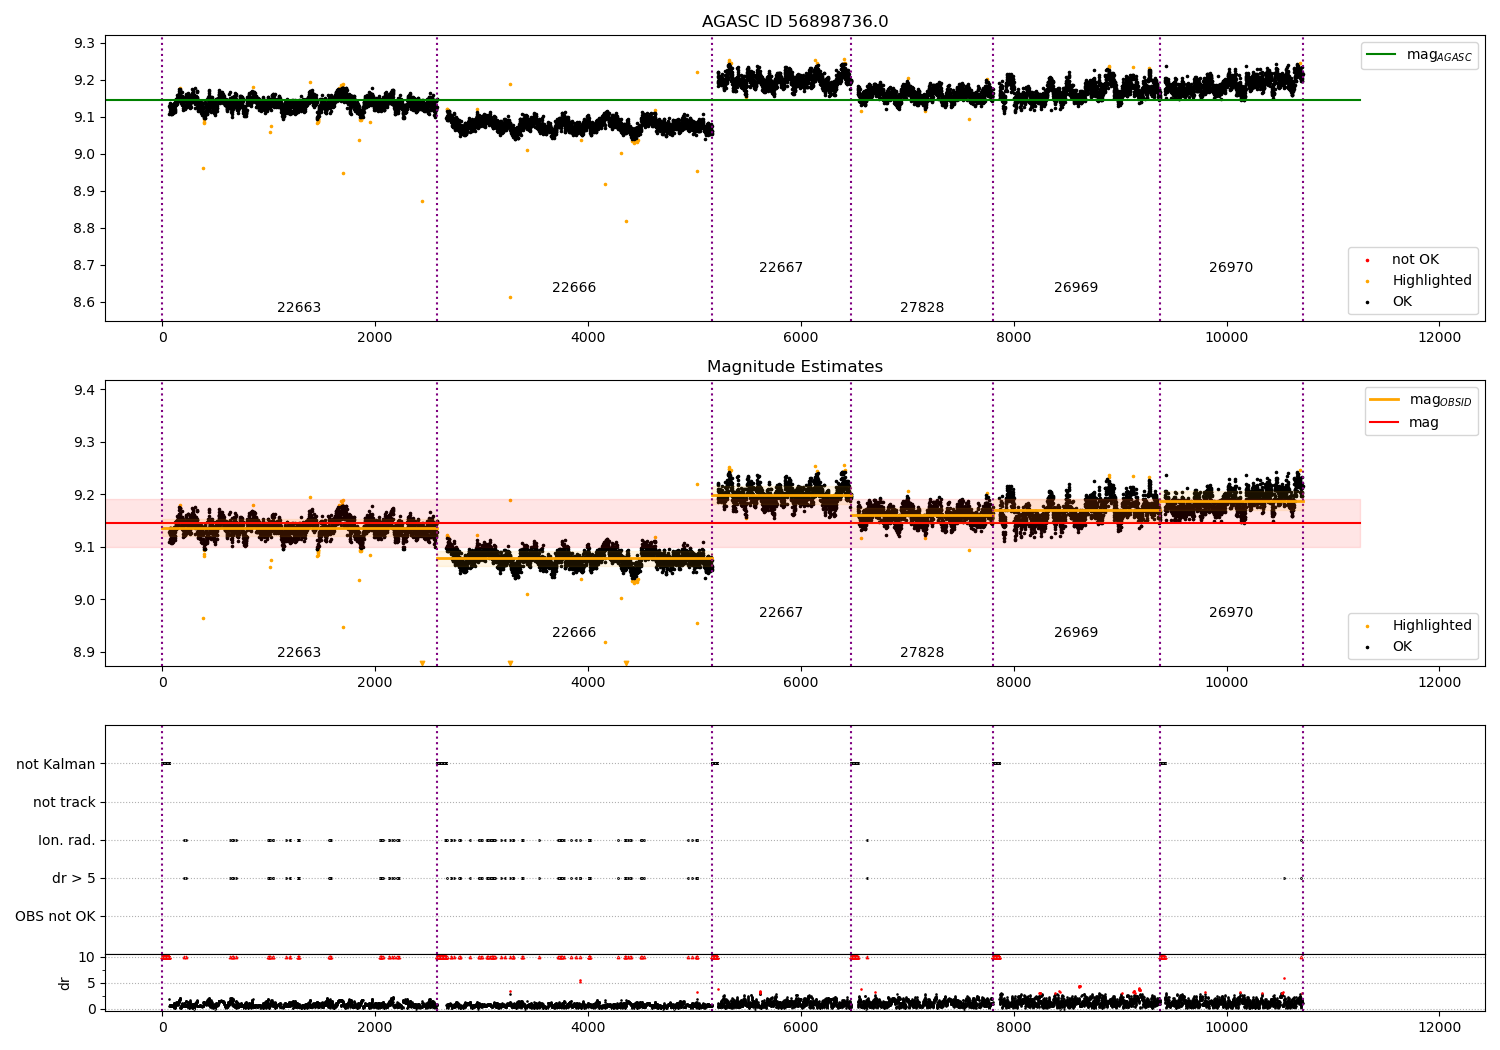Viewport: 1500px width, 1050px height.
Task: Select the obsid label 22667 in the top plot
Action: click(x=781, y=268)
